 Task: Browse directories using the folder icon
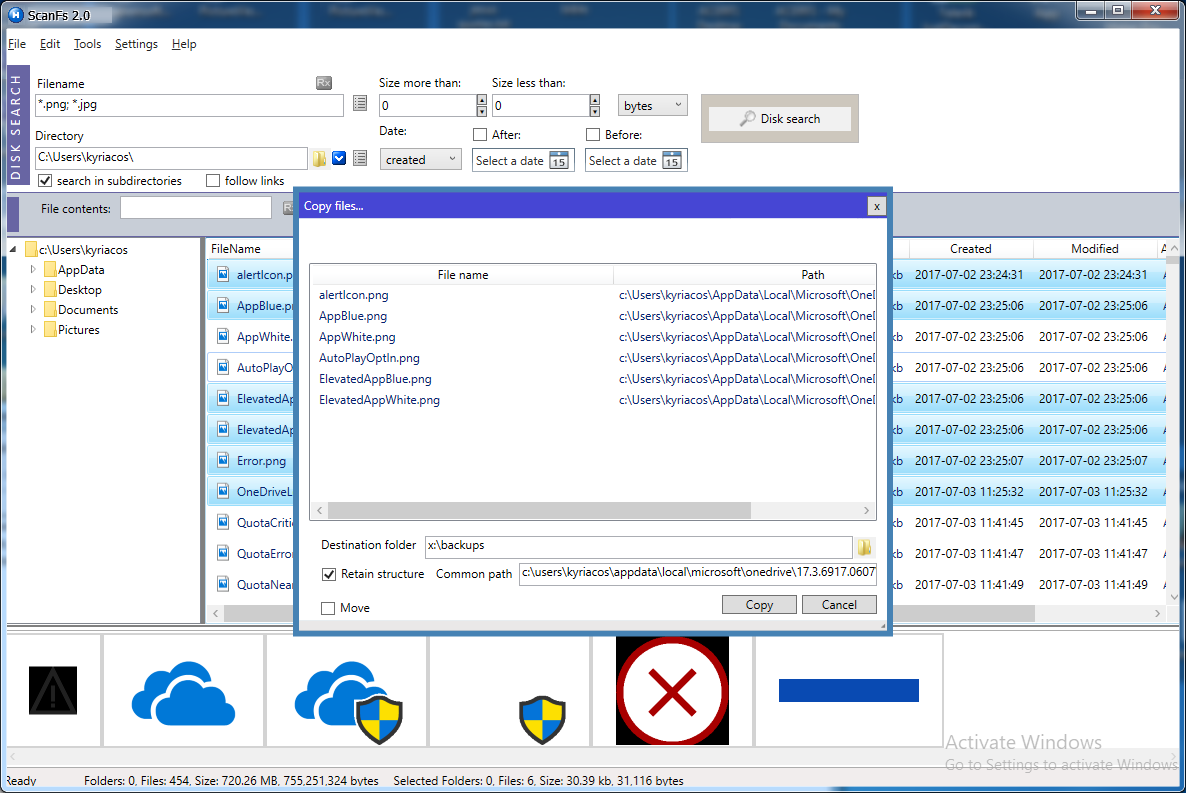point(319,157)
